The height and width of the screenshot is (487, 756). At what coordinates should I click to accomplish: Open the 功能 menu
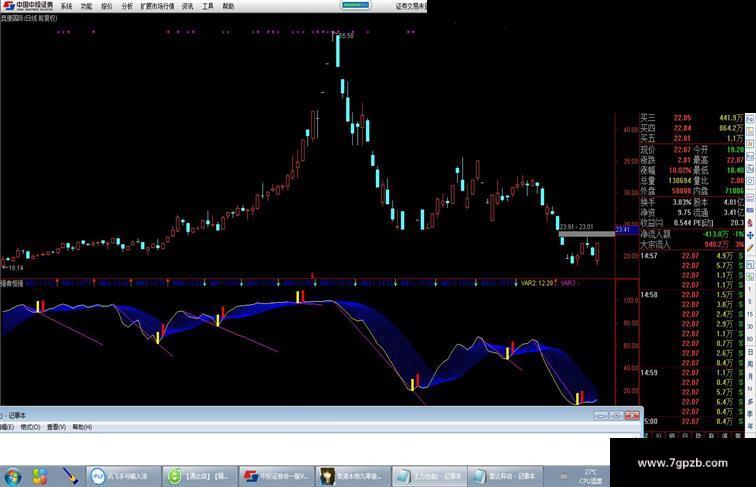pos(86,6)
